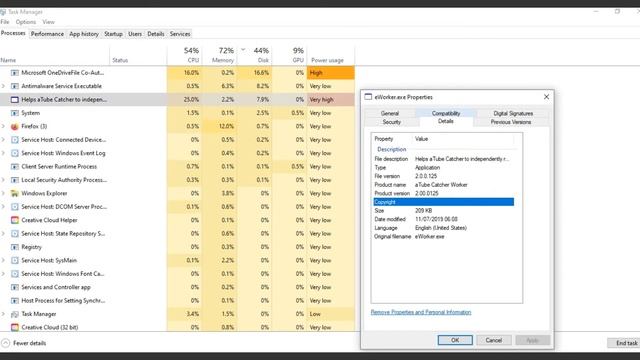Viewport: 640px width, 360px height.
Task: Sort processes by GPU column
Action: 290,55
